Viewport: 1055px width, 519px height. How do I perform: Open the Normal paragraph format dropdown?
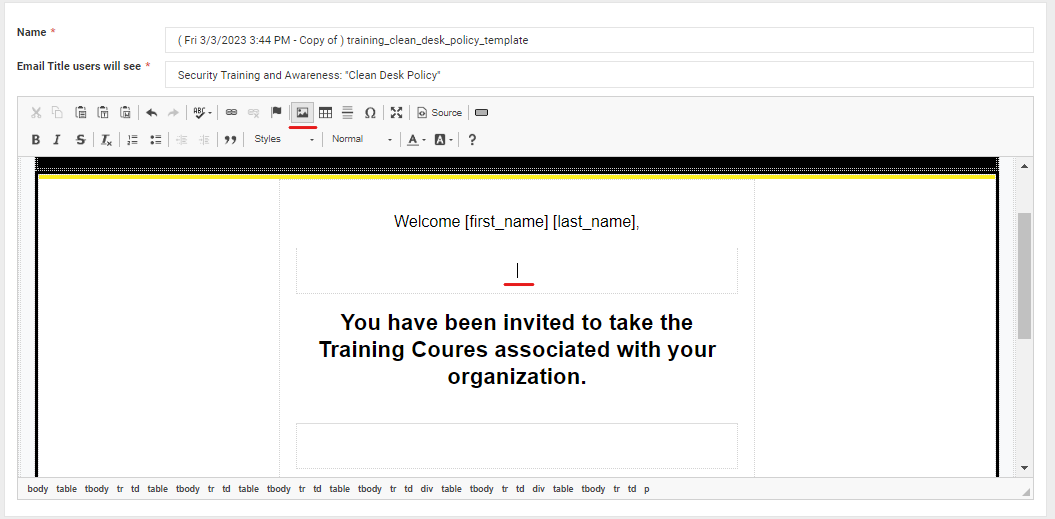click(x=361, y=140)
